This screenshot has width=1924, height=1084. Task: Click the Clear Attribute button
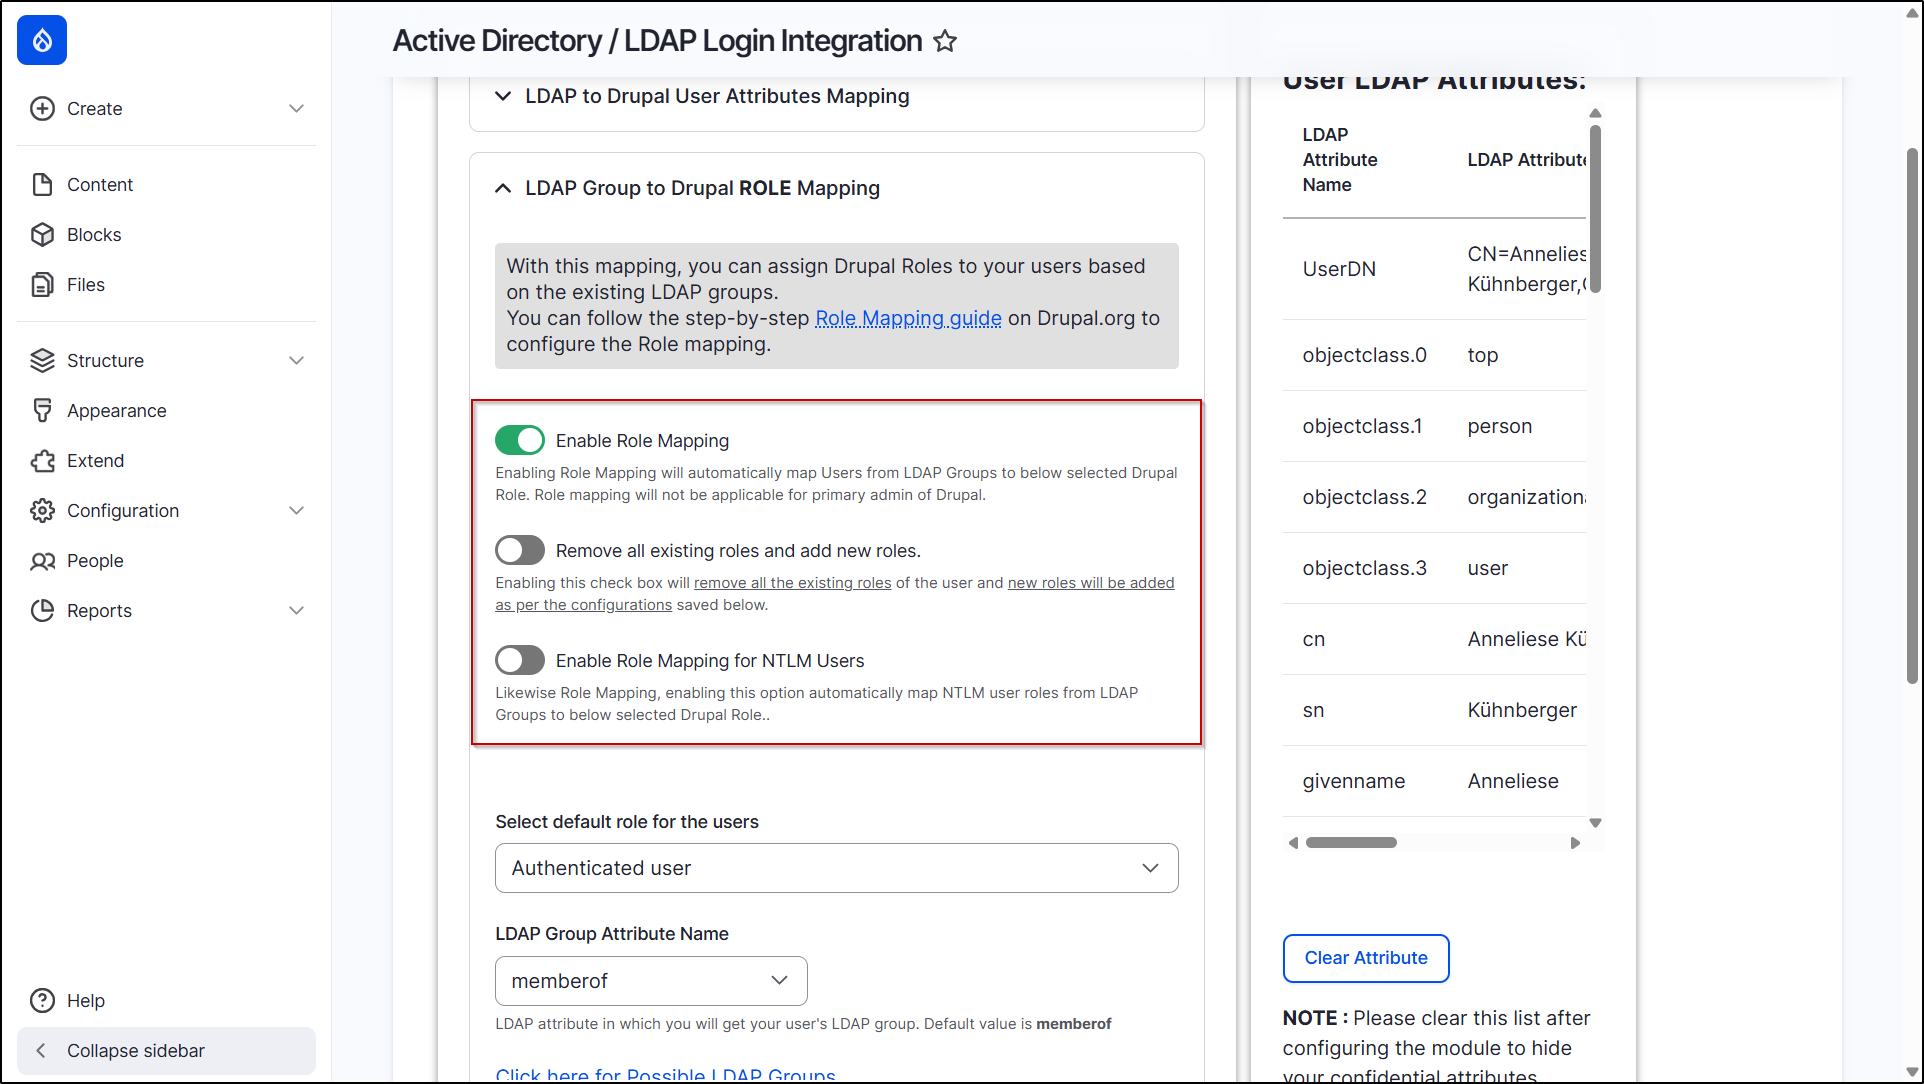coord(1365,958)
